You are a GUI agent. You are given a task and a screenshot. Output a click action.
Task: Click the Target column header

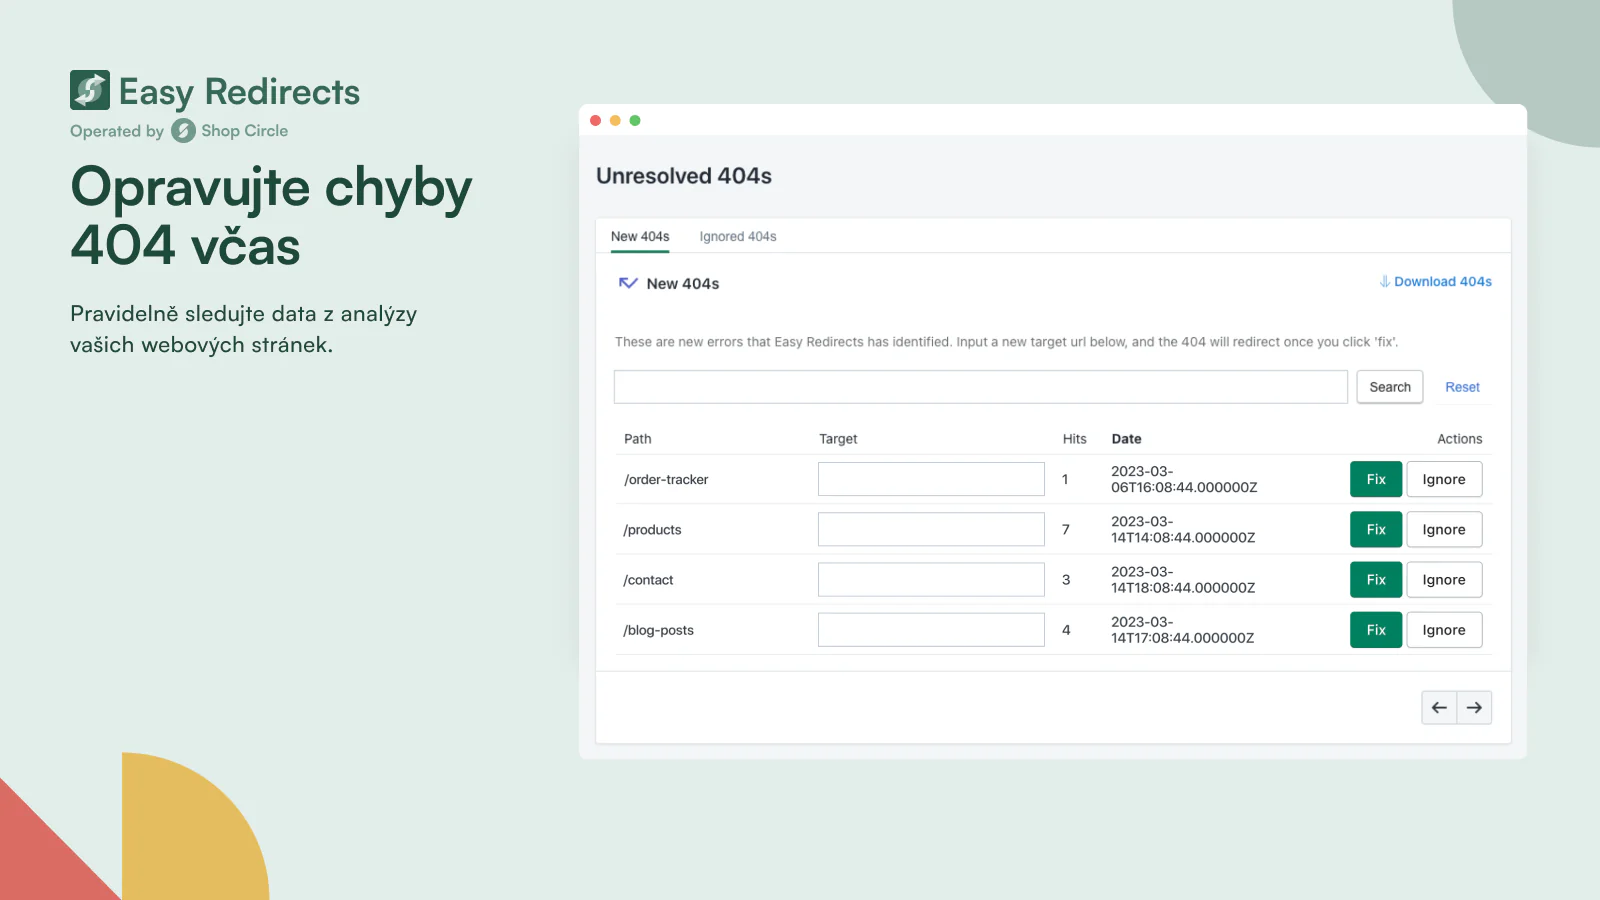pyautogui.click(x=838, y=439)
